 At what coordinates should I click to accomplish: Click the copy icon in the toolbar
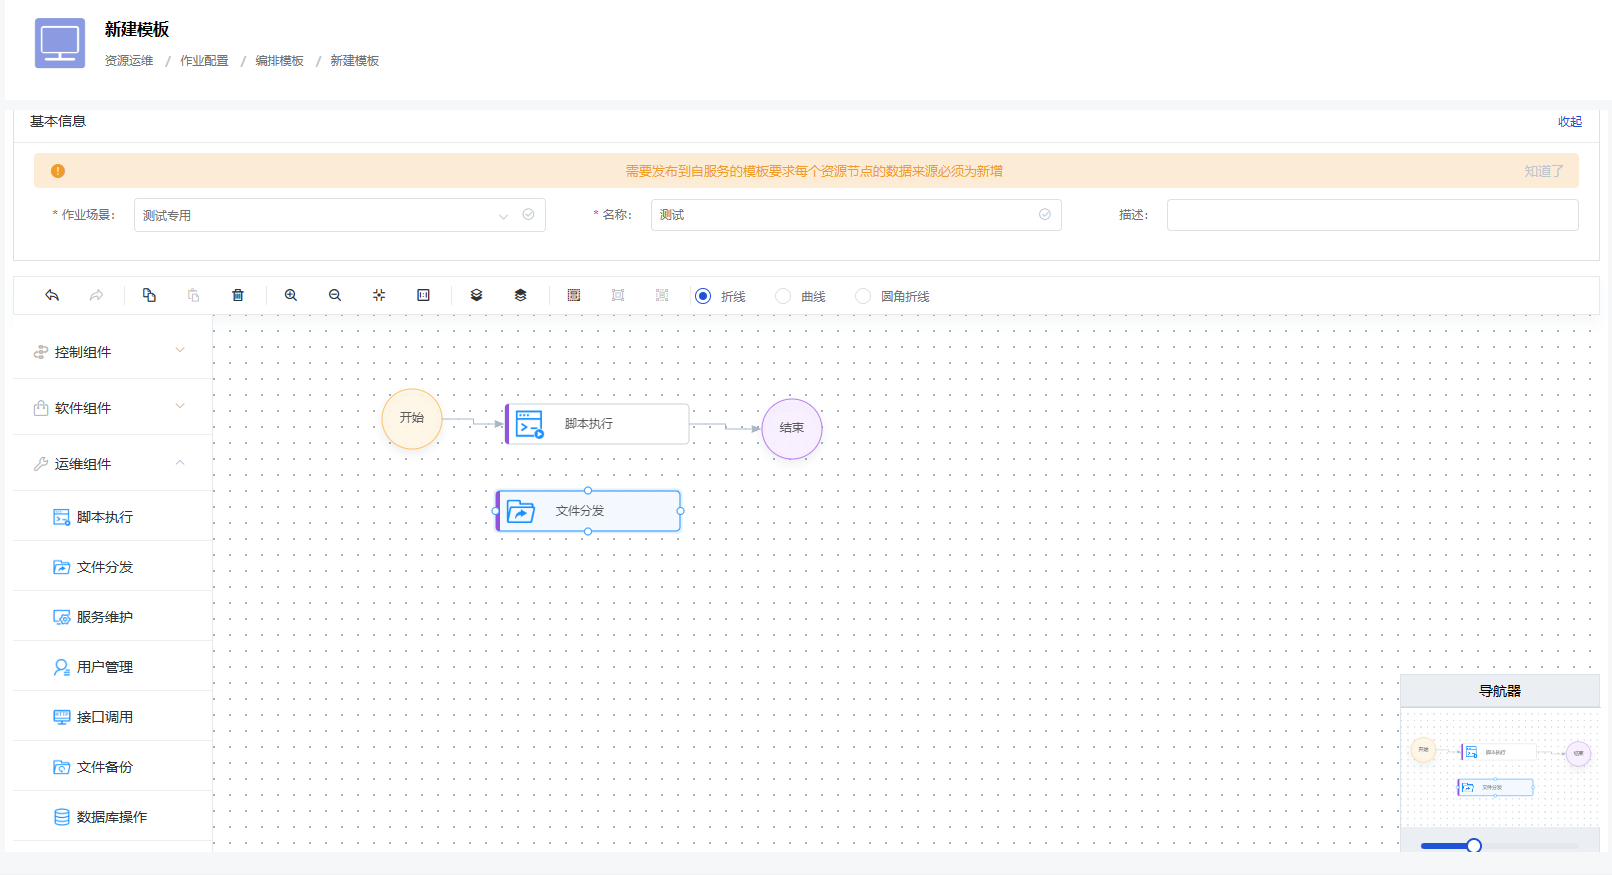(x=149, y=295)
